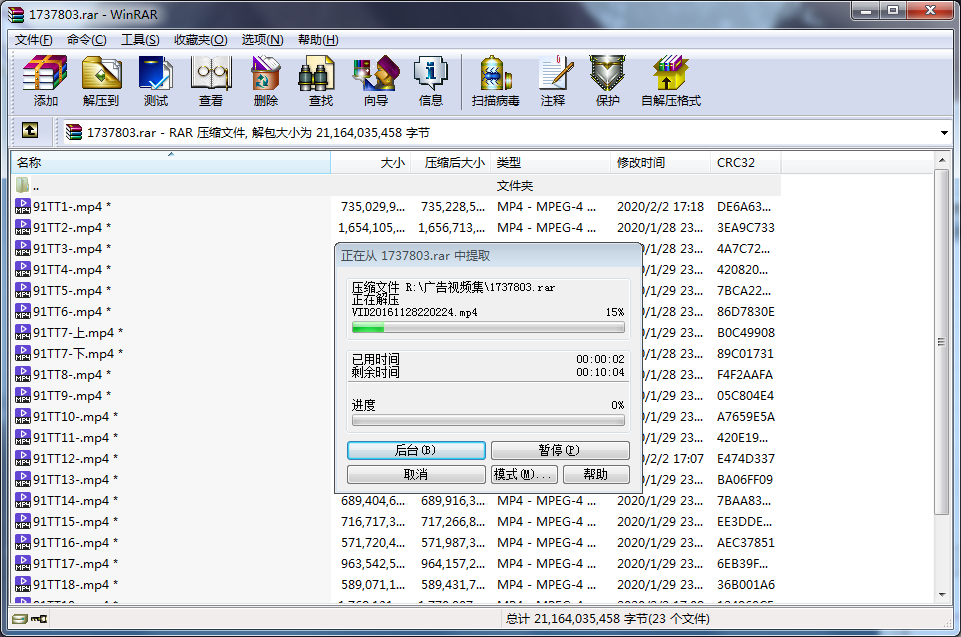This screenshot has width=961, height=637.
Task: Sort by the 压缩后大小 column header
Action: (x=450, y=162)
